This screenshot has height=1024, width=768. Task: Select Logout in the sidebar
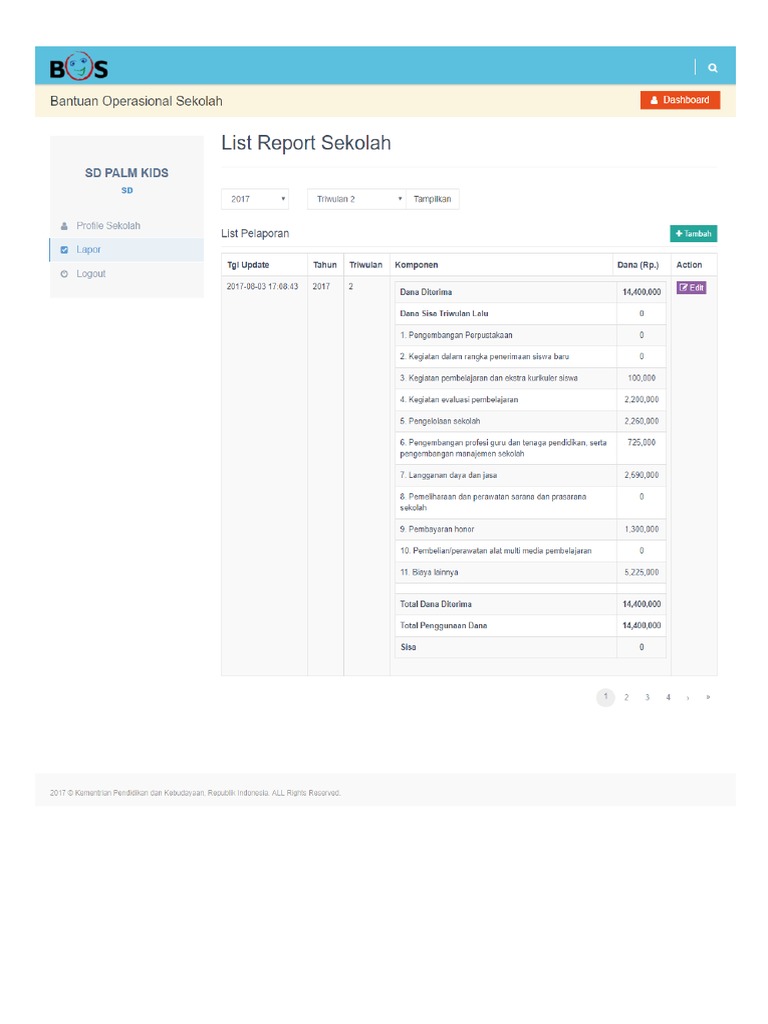(x=91, y=274)
